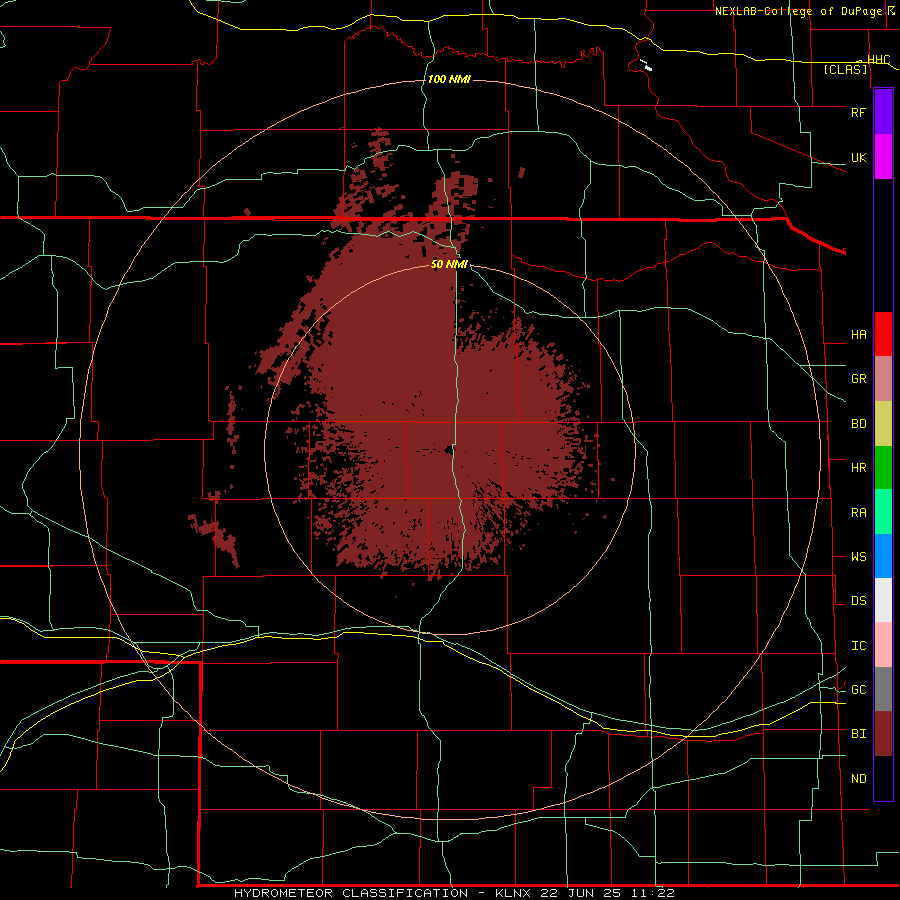Click the purple RF legend color swatch
Image resolution: width=900 pixels, height=900 pixels.
pos(883,112)
